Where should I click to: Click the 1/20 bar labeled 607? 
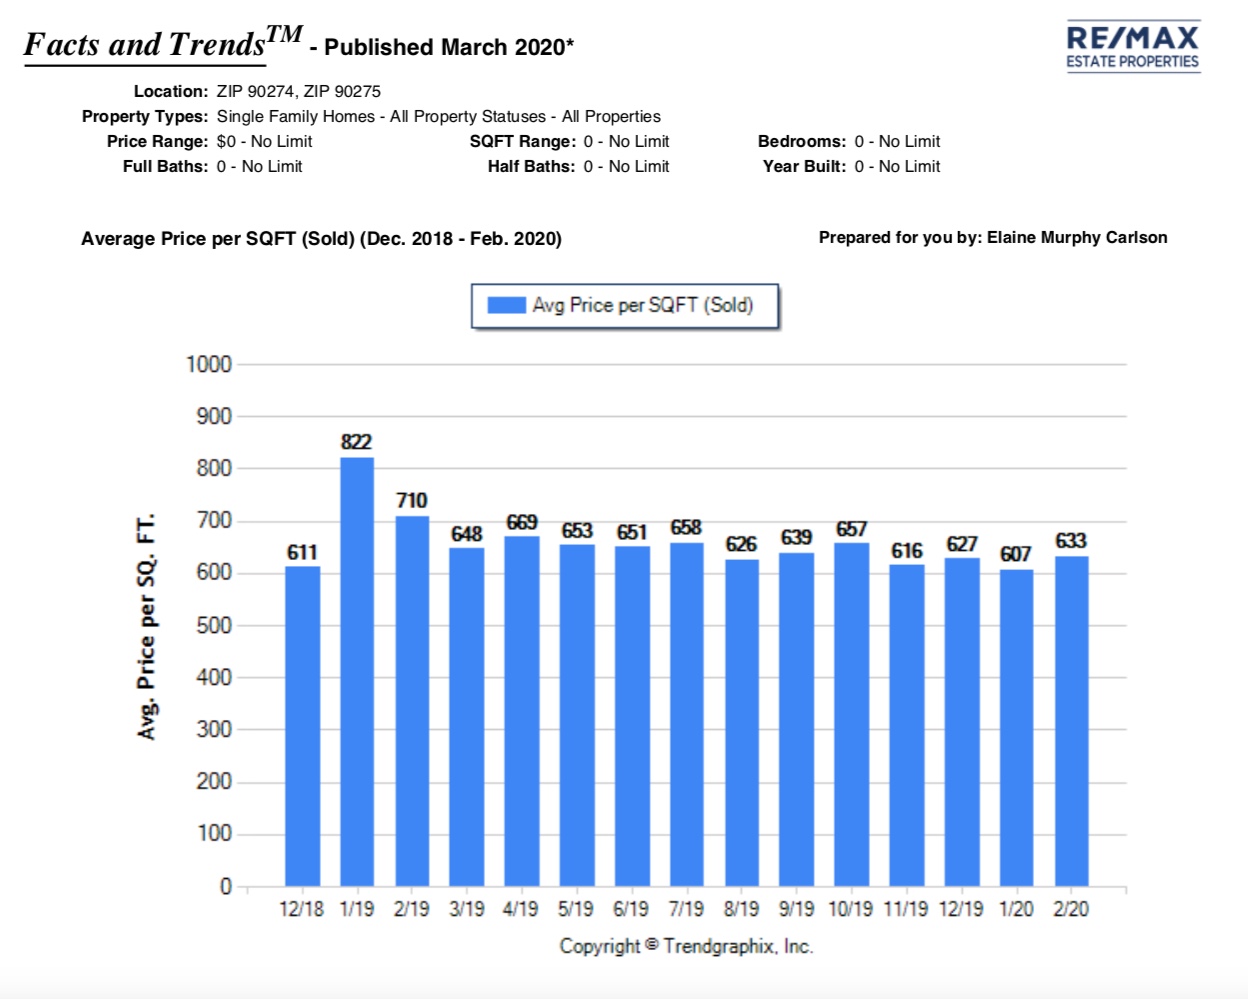tap(1017, 728)
